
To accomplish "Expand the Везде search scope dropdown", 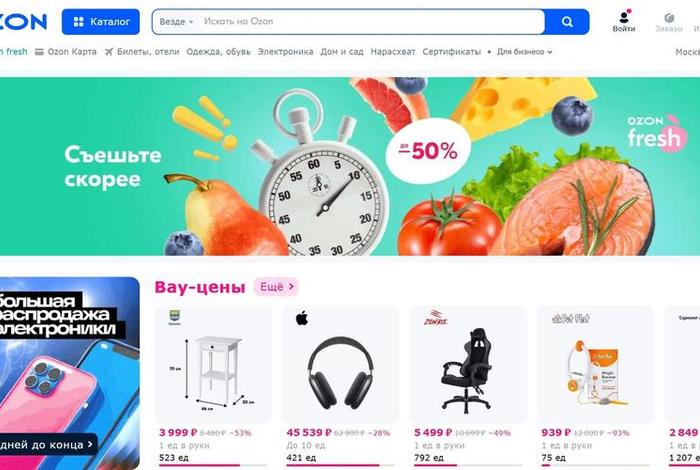I will coord(176,21).
